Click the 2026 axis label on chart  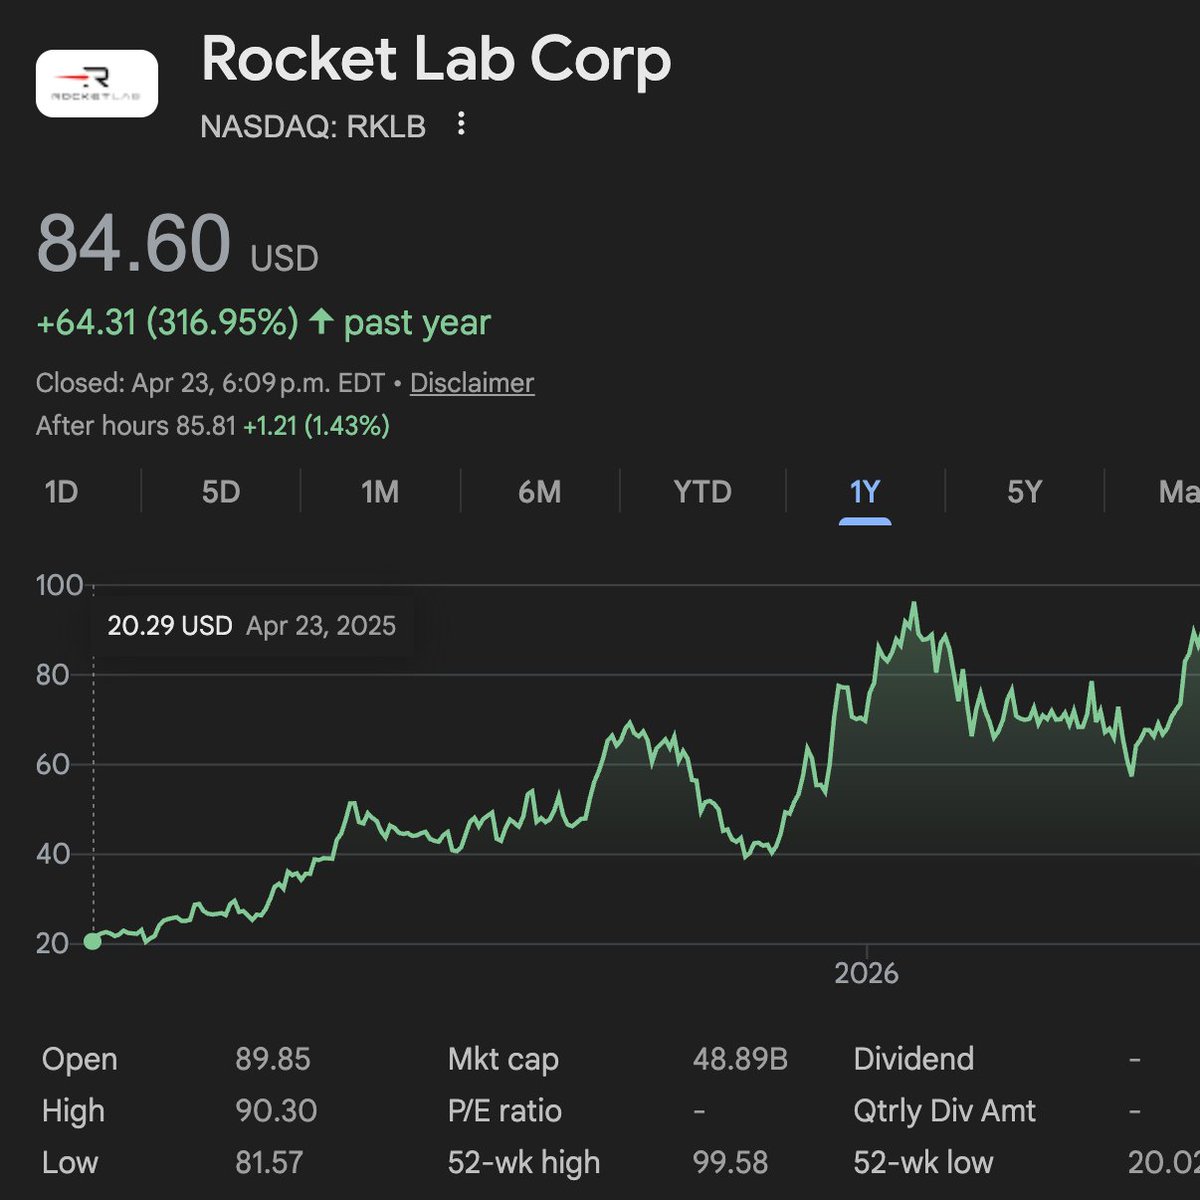[x=866, y=973]
